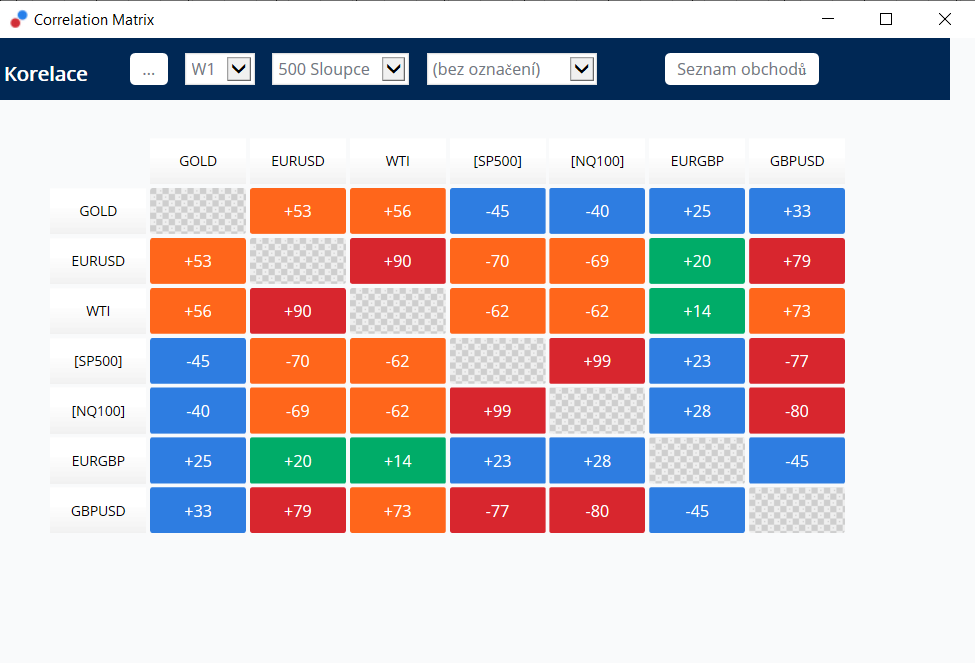The width and height of the screenshot is (975, 663).
Task: Click [NQ100] row GBPUSD cell -80
Action: click(x=797, y=411)
